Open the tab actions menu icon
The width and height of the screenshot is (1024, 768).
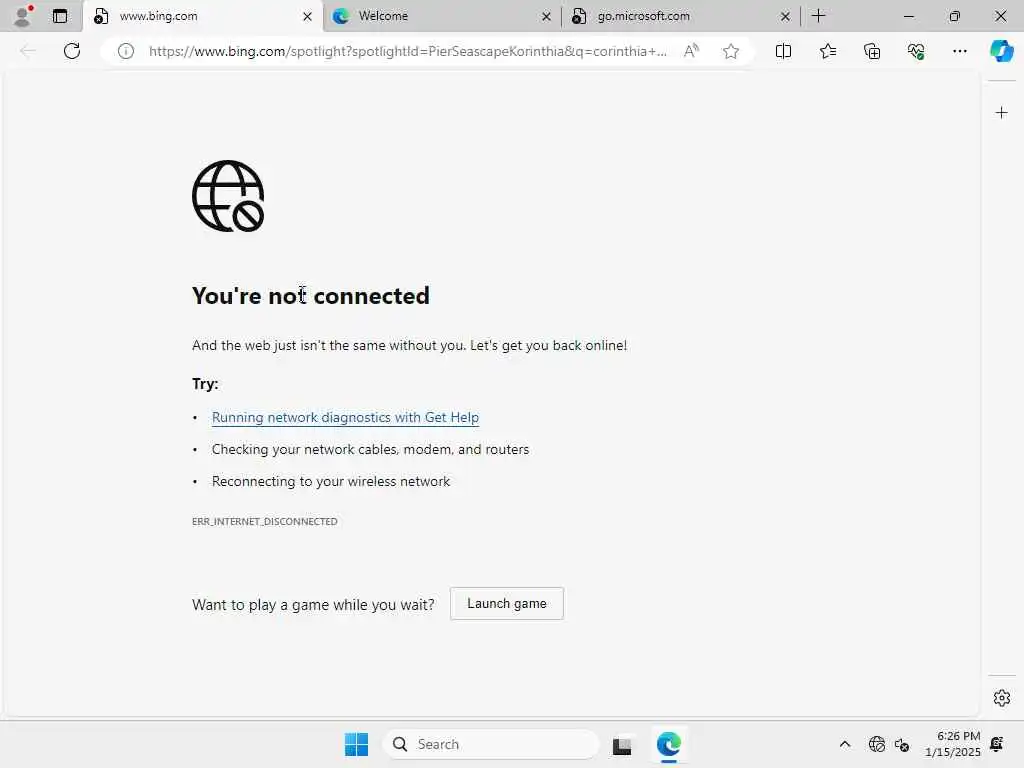59,16
